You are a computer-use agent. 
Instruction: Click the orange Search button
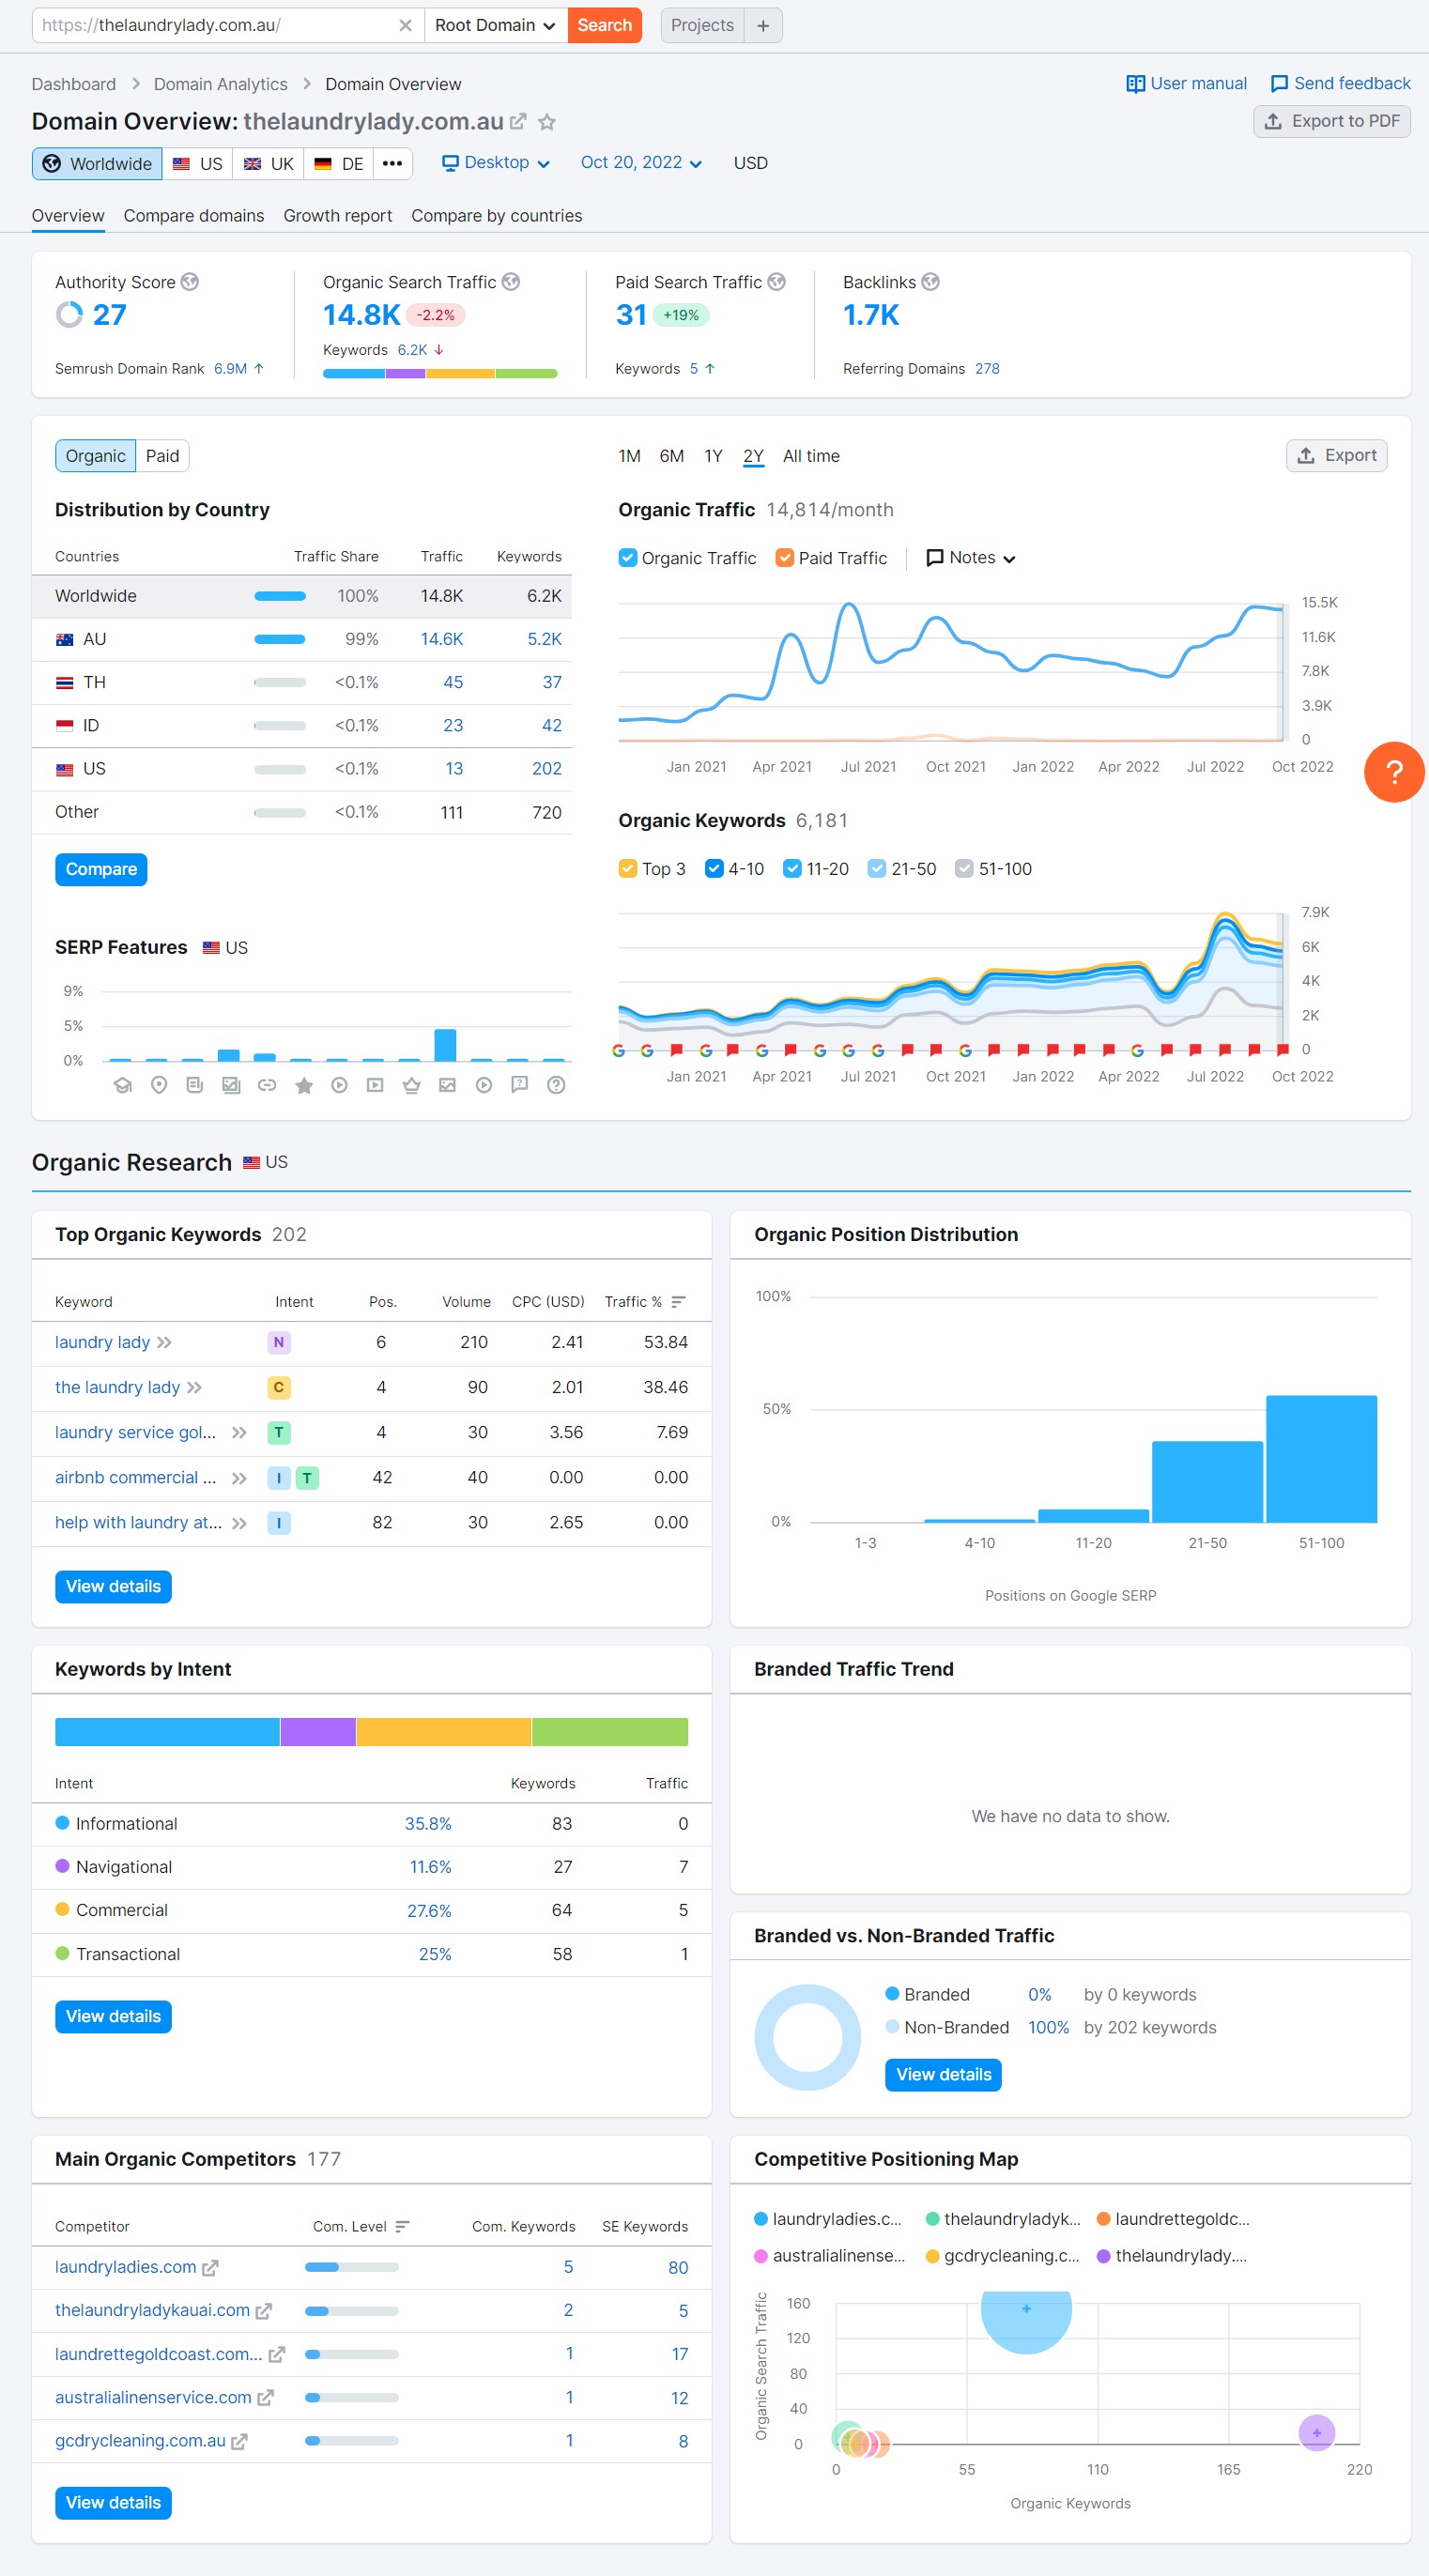[605, 25]
